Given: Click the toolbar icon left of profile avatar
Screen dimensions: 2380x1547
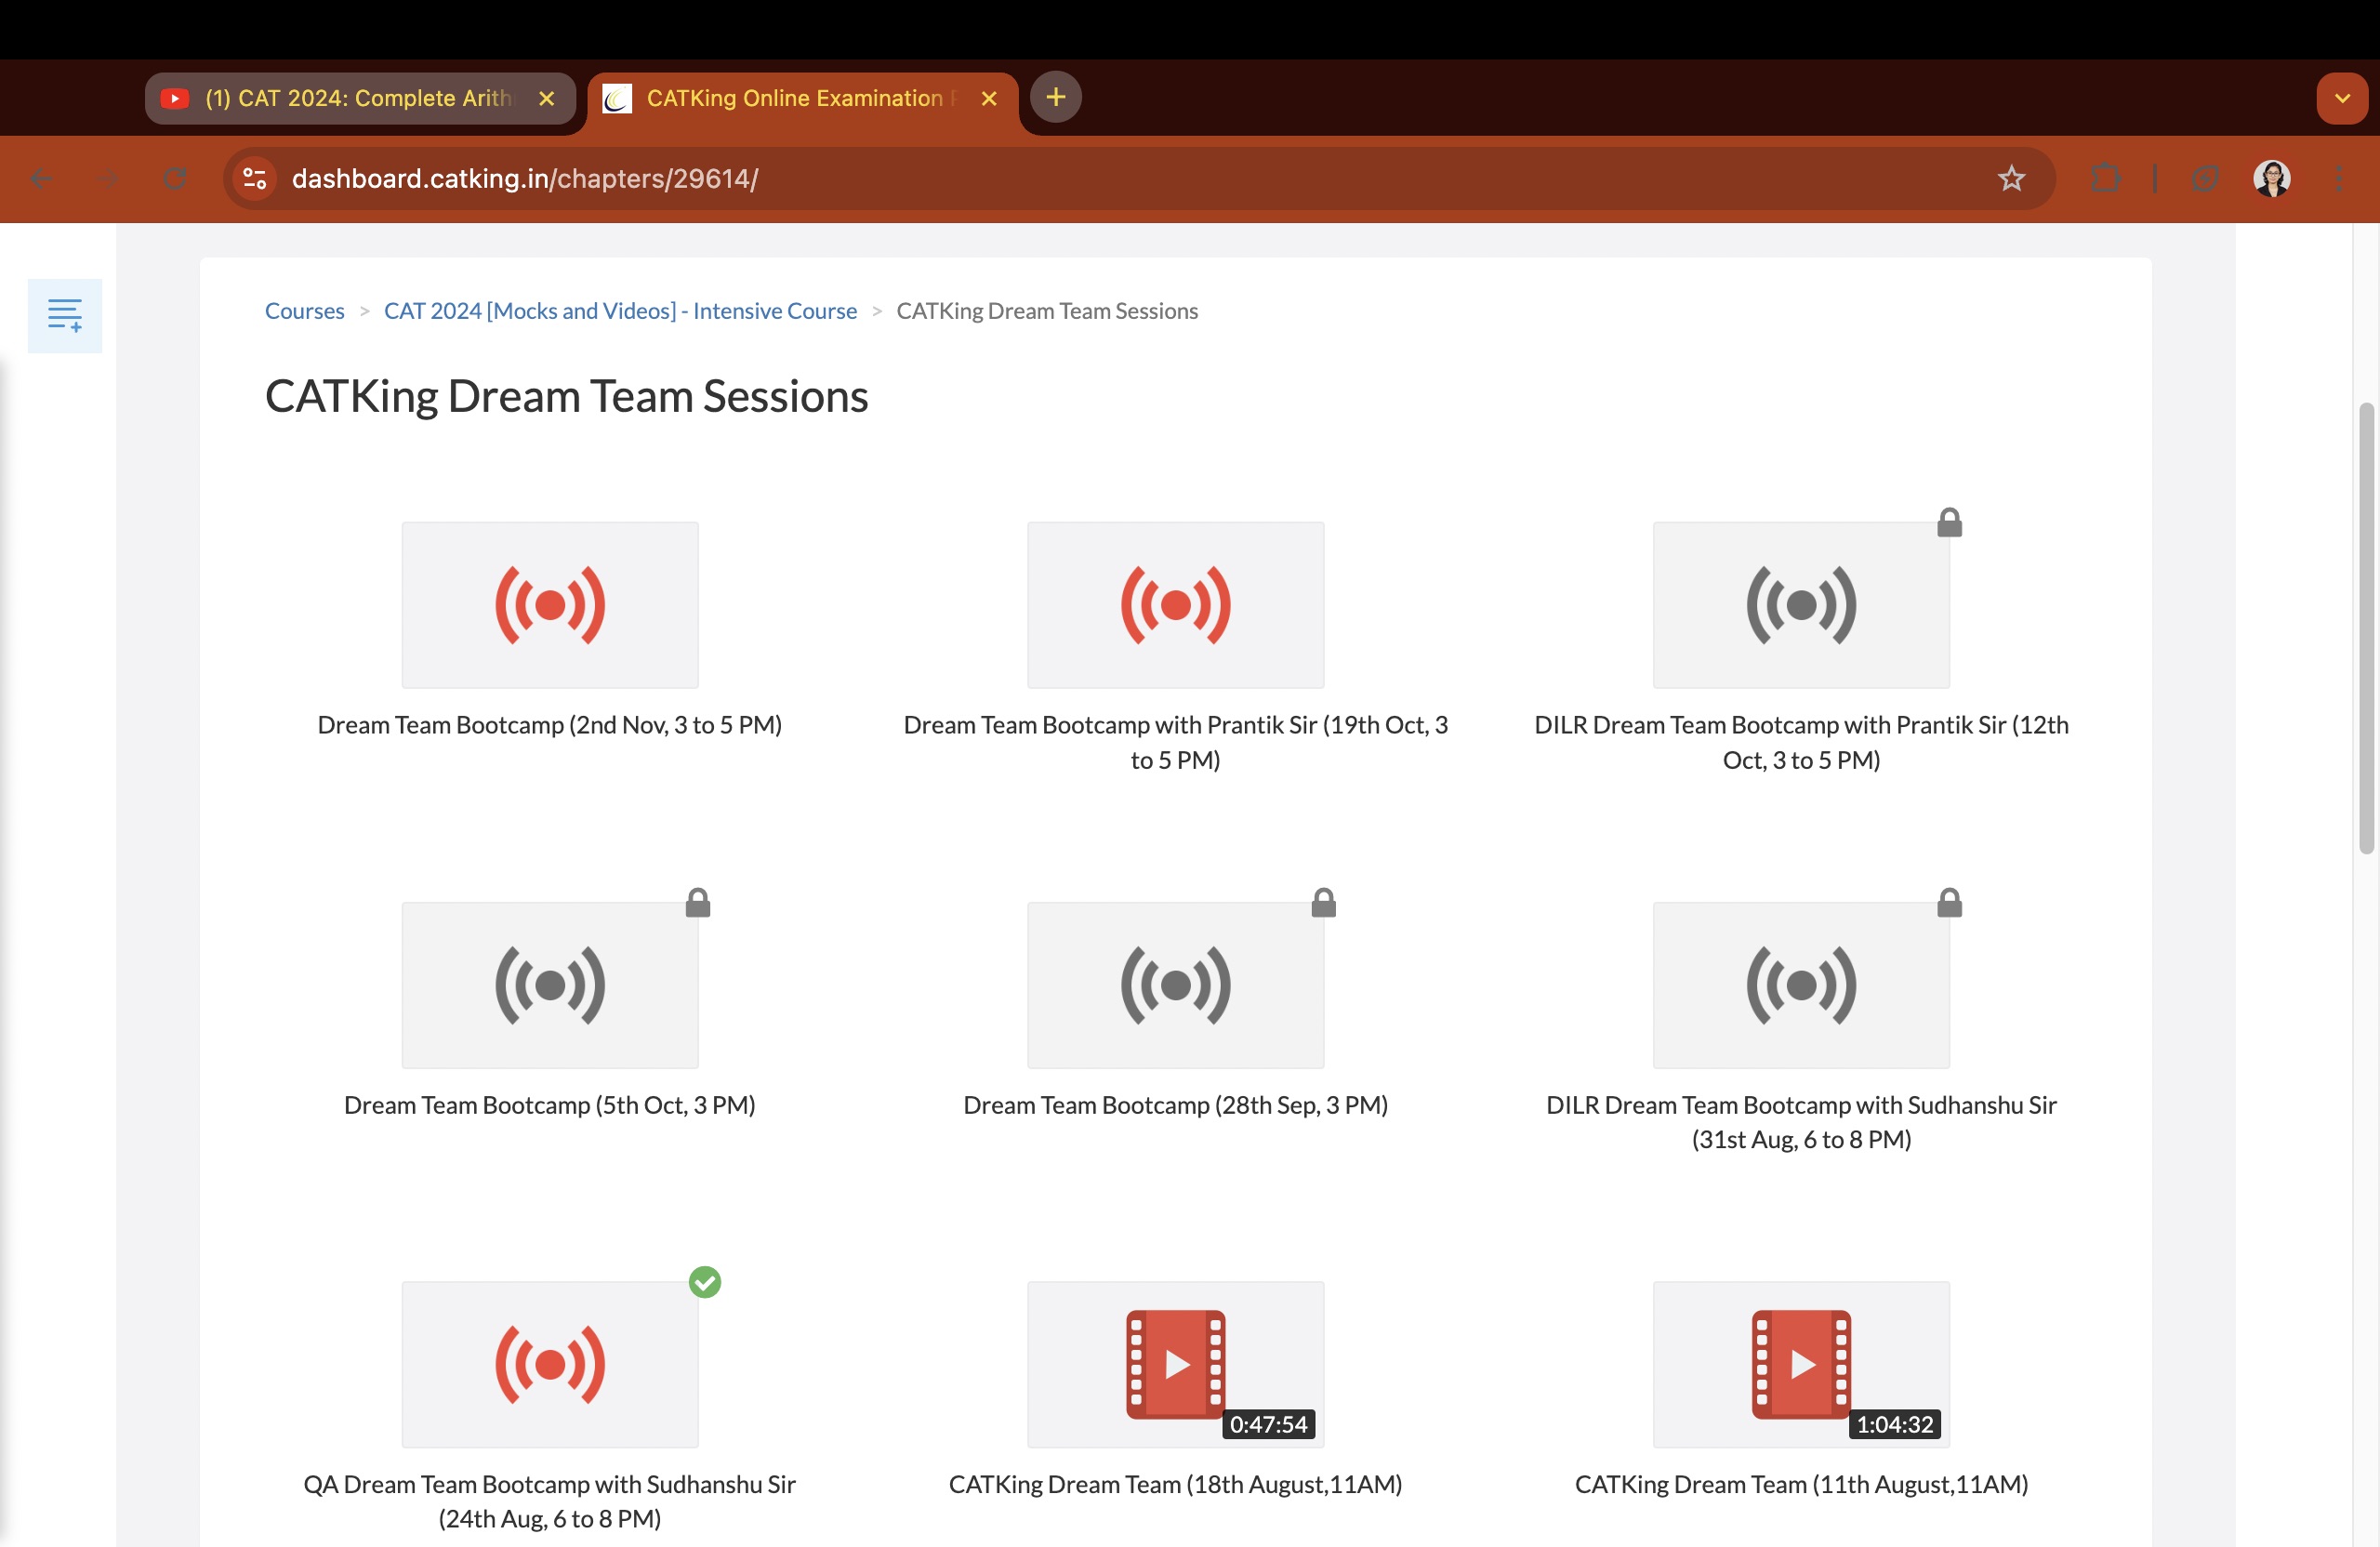Looking at the screenshot, I should pos(2205,179).
